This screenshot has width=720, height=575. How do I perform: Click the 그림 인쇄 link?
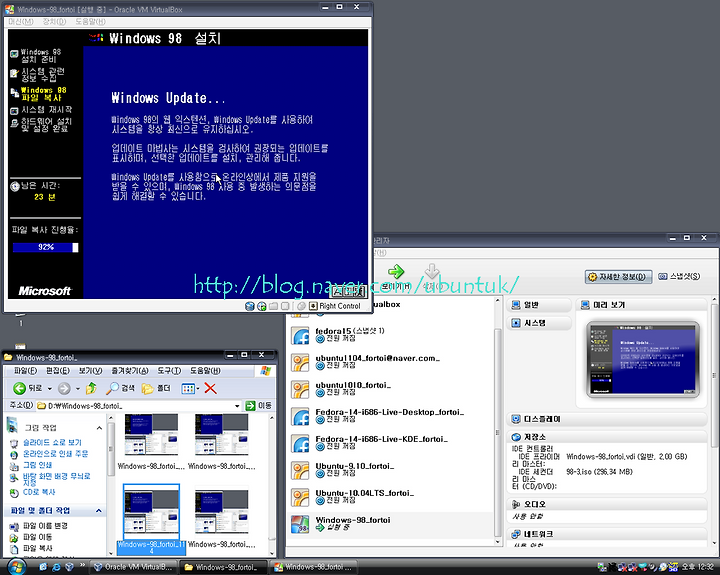click(38, 465)
